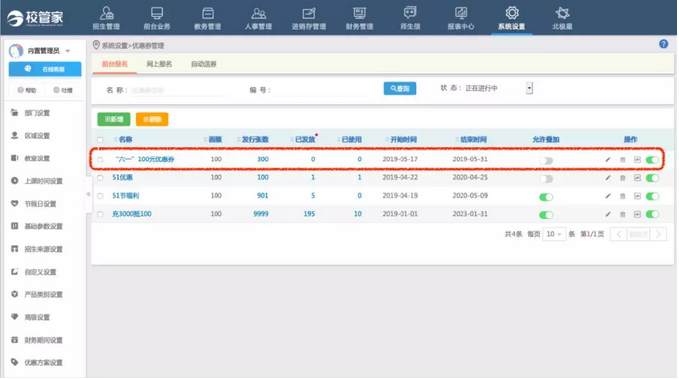679x379 pixels.
Task: Disable the 51节福利 status switch in 操作
Action: click(652, 196)
